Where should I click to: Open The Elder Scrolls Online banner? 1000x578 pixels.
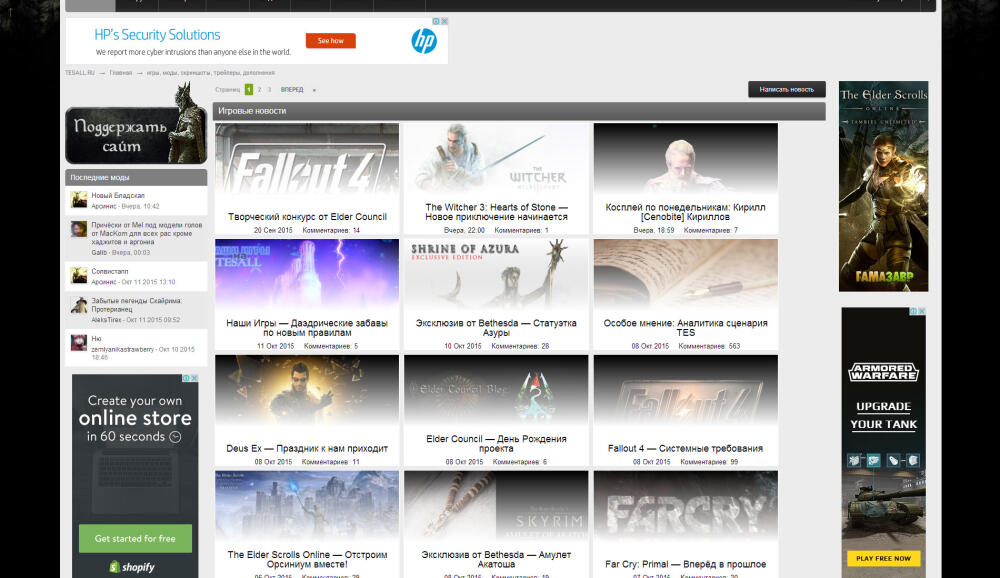pyautogui.click(x=883, y=186)
